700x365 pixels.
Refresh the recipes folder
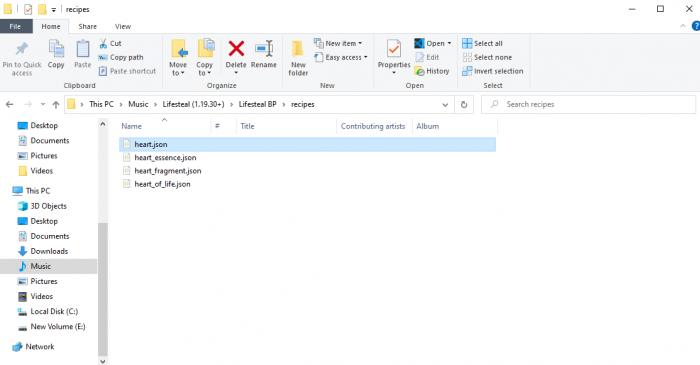tap(464, 104)
